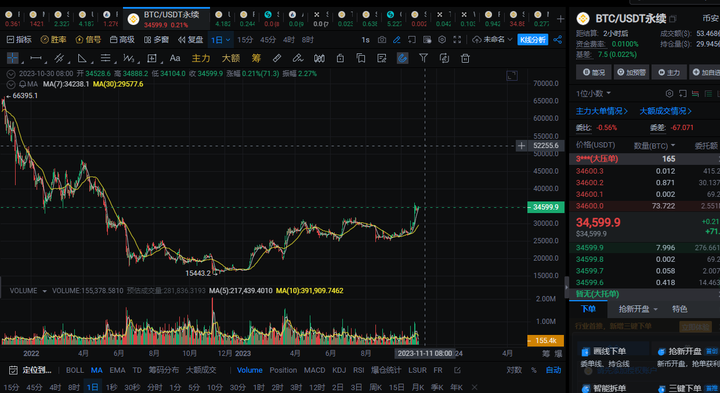Toggle the EMA overlay indicator
This screenshot has height=393, width=720.
coord(117,370)
